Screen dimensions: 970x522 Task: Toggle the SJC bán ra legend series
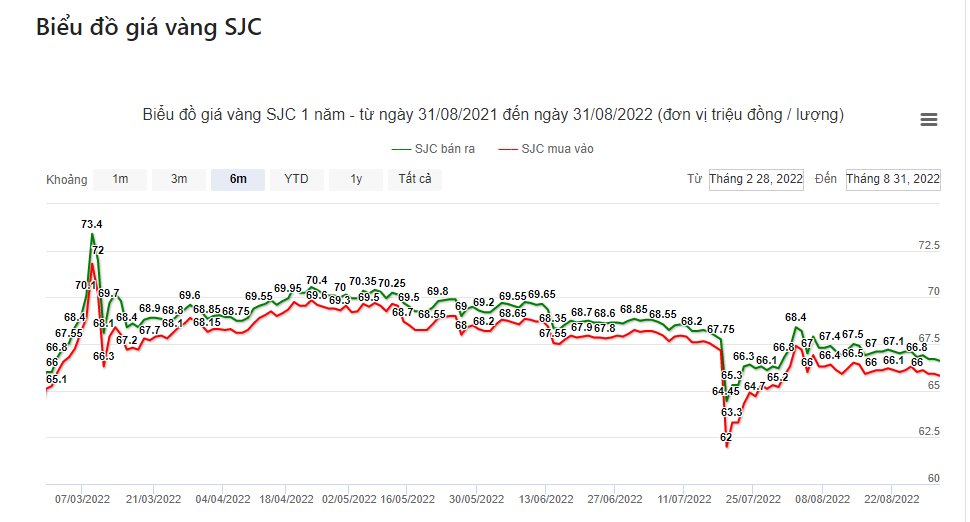[x=434, y=149]
